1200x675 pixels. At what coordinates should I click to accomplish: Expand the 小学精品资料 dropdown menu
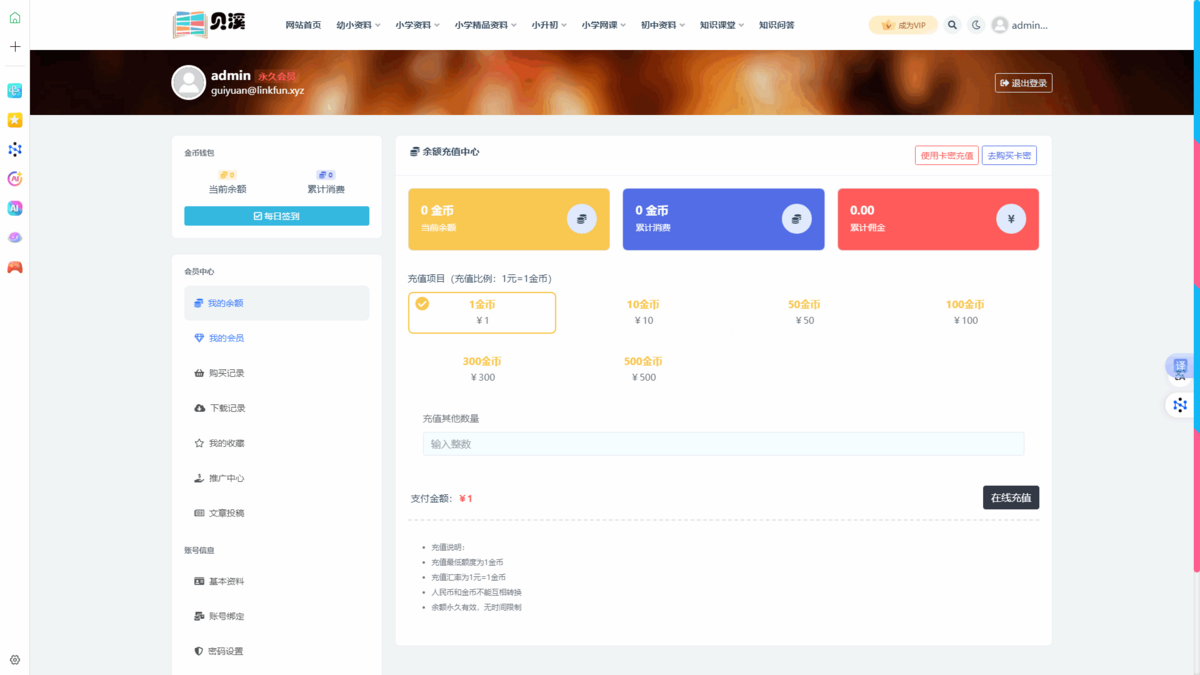click(x=485, y=25)
